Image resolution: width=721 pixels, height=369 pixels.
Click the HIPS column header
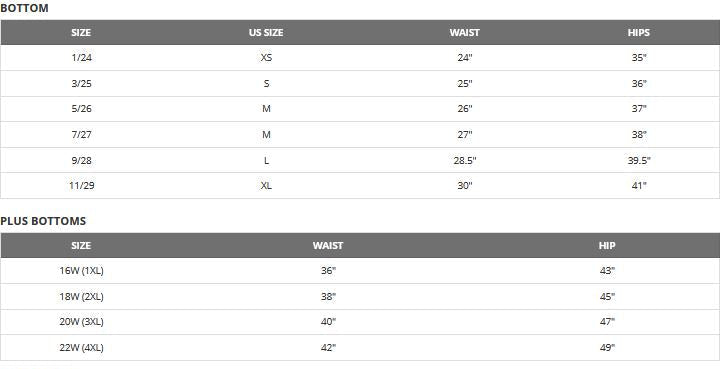click(639, 33)
